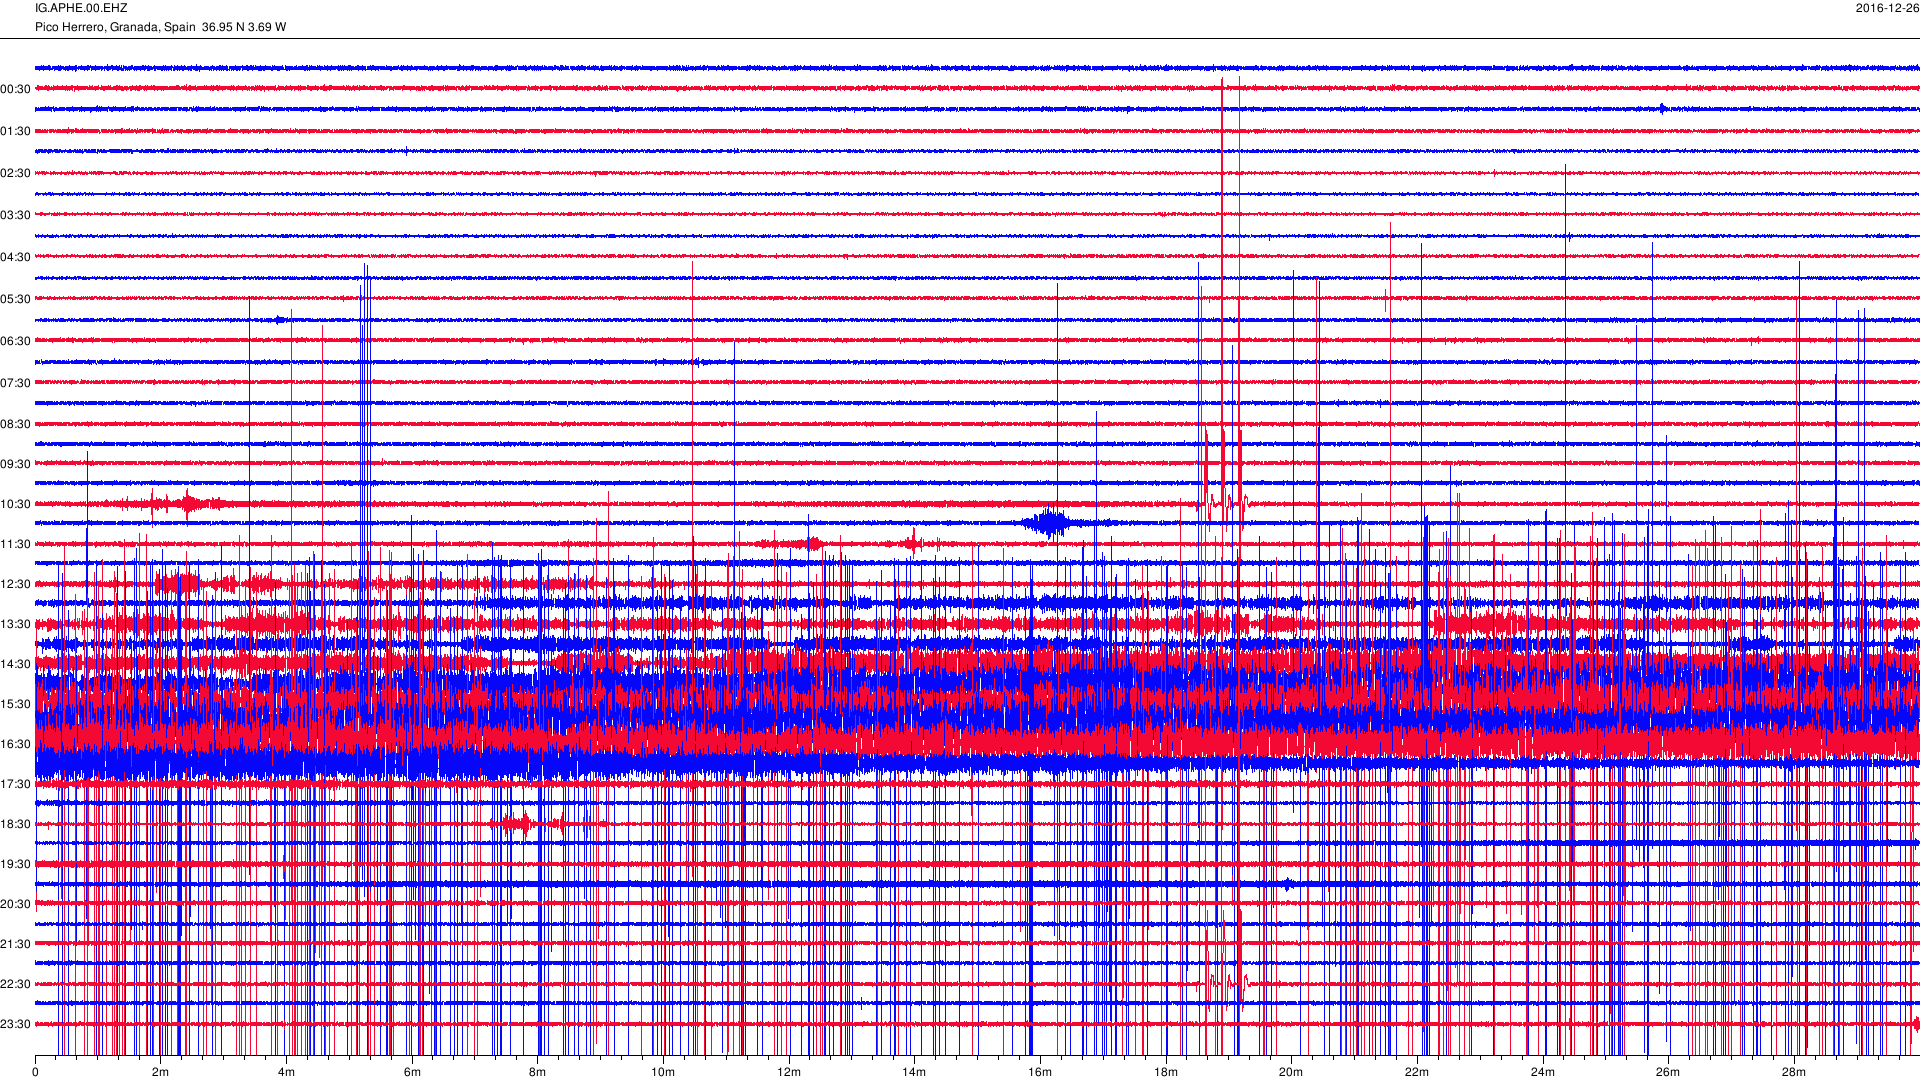Click the blue seismic burst near 16m on the 11:00 trace
1920x1080 pixels.
(1050, 523)
